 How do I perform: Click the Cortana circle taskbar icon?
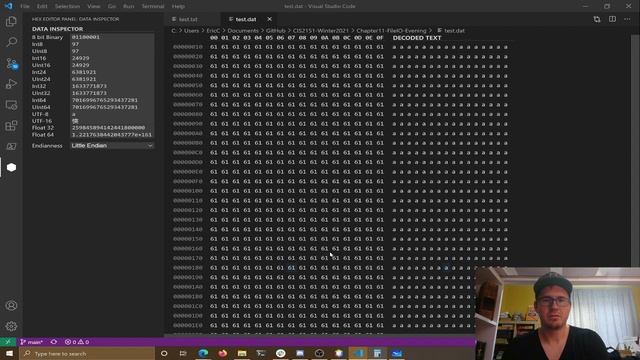(164, 353)
